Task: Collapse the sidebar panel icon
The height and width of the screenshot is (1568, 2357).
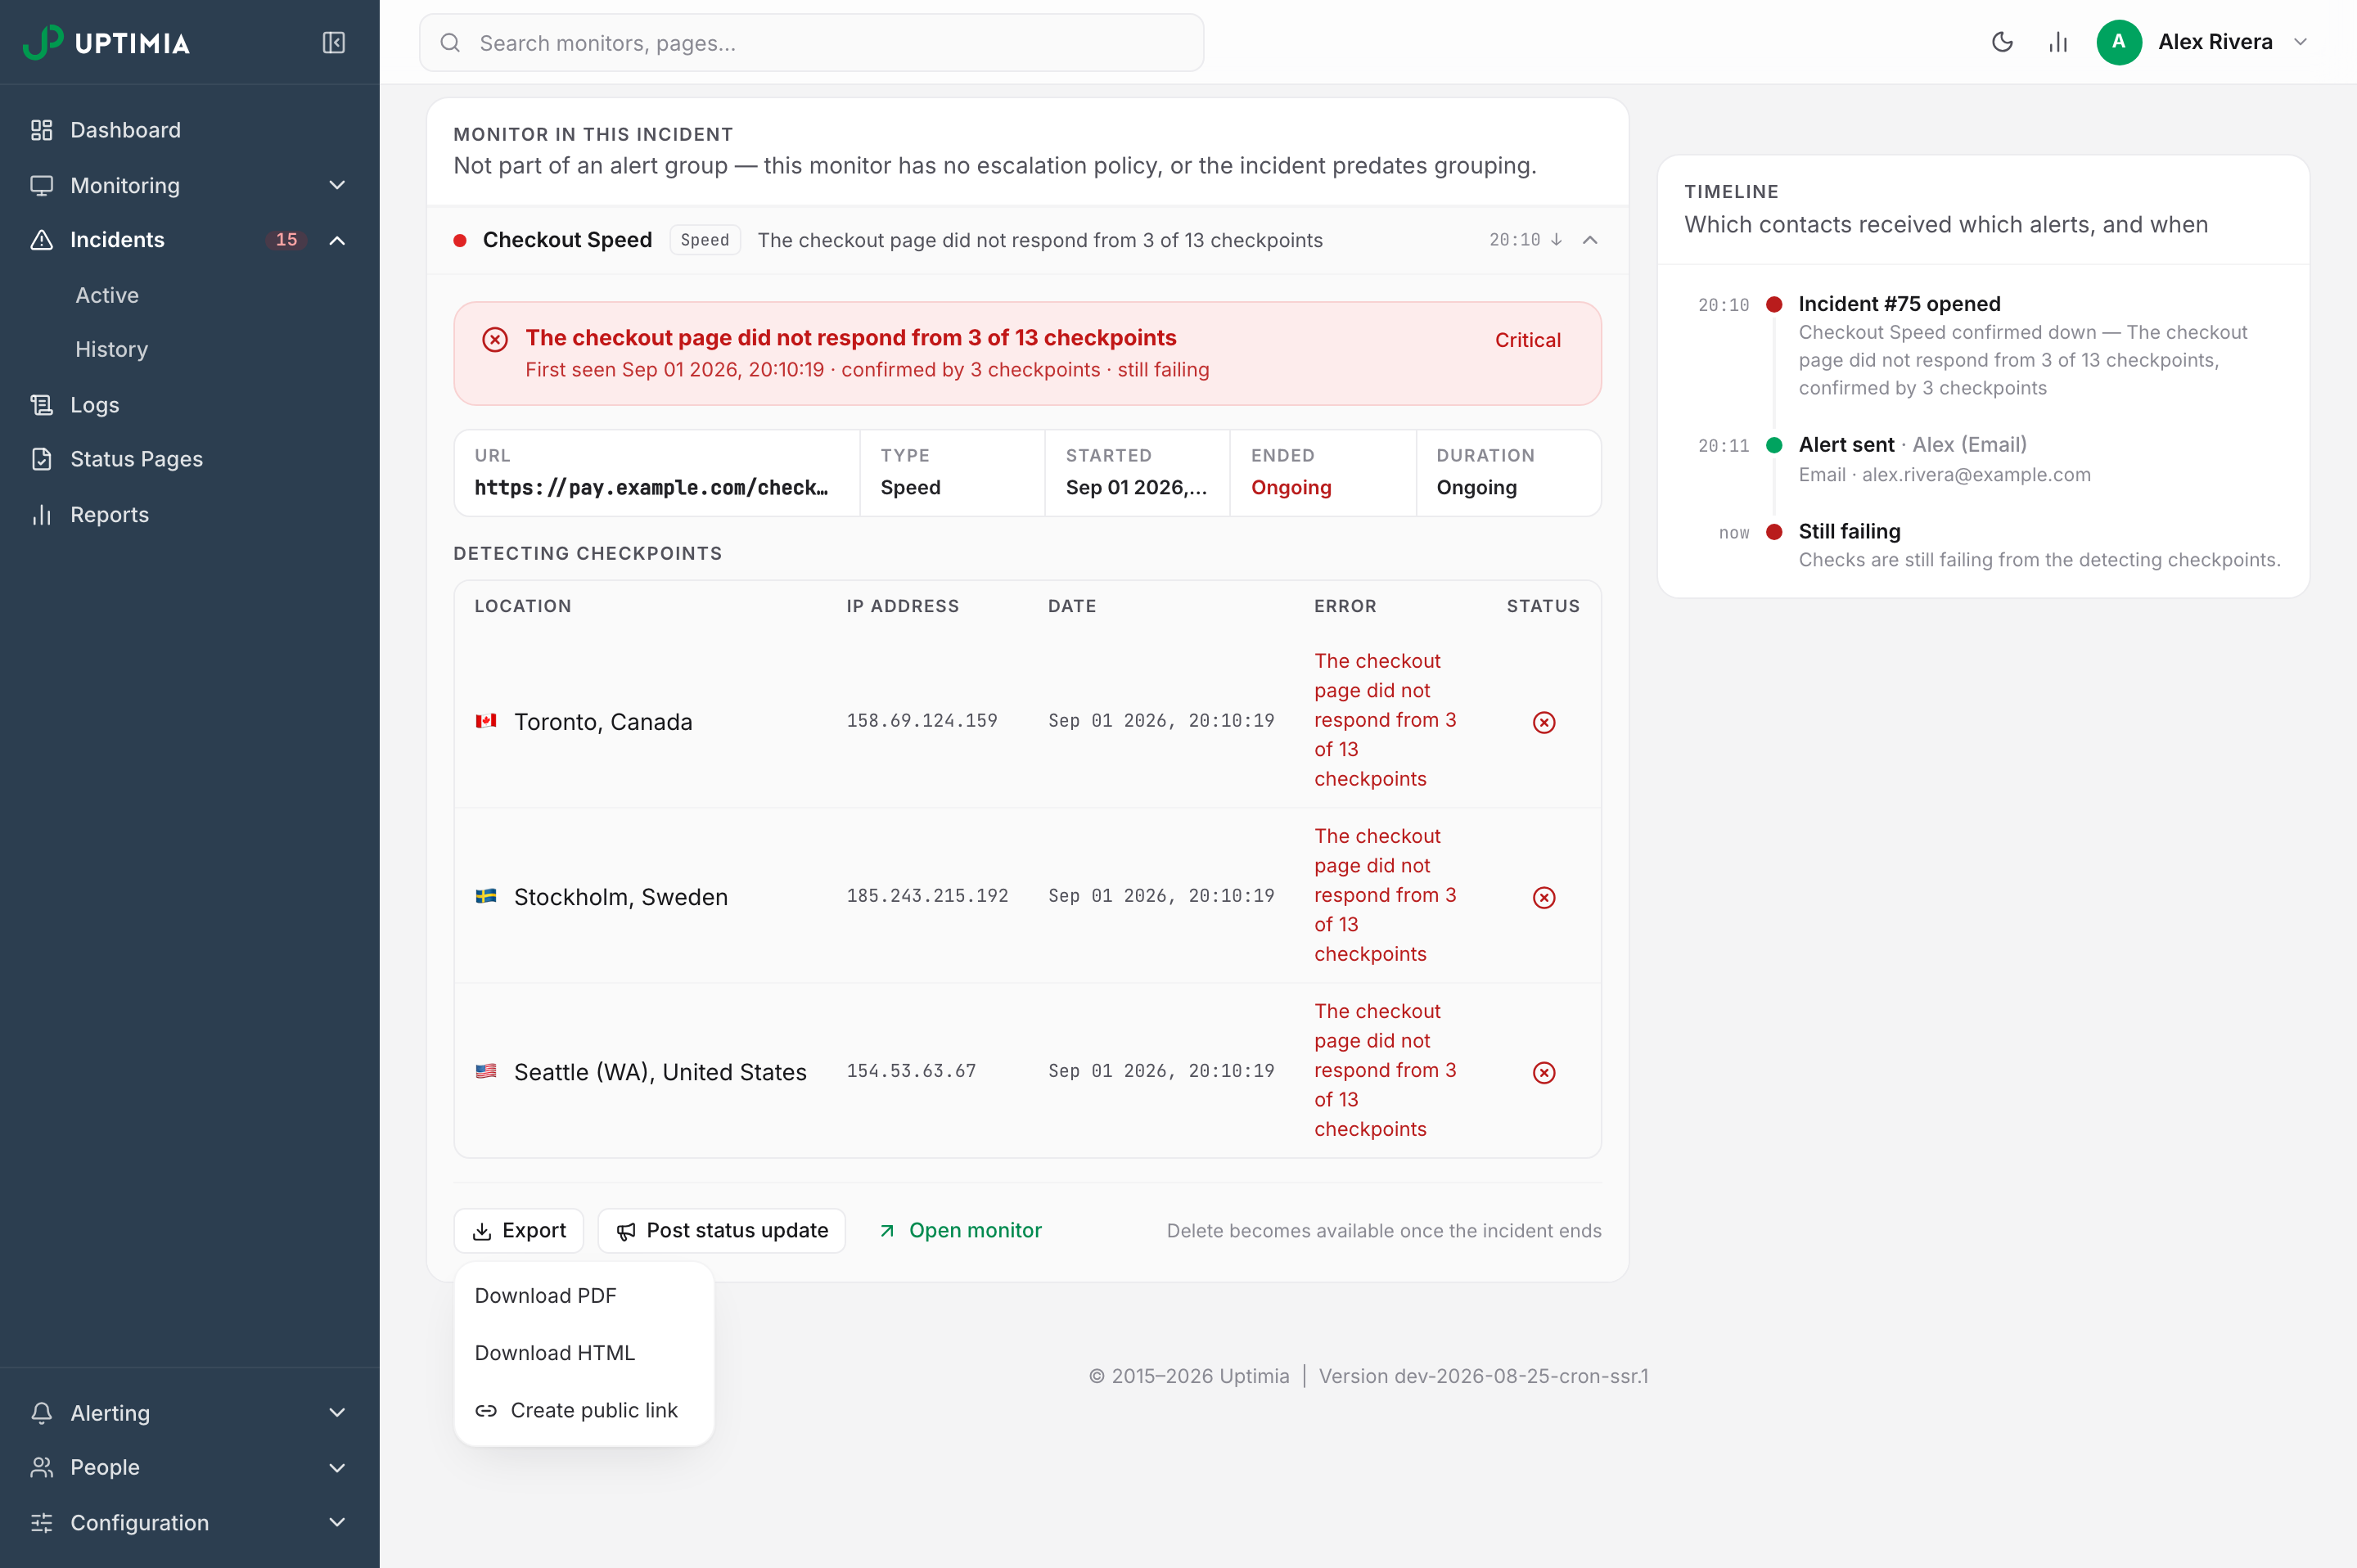Action: click(x=334, y=42)
